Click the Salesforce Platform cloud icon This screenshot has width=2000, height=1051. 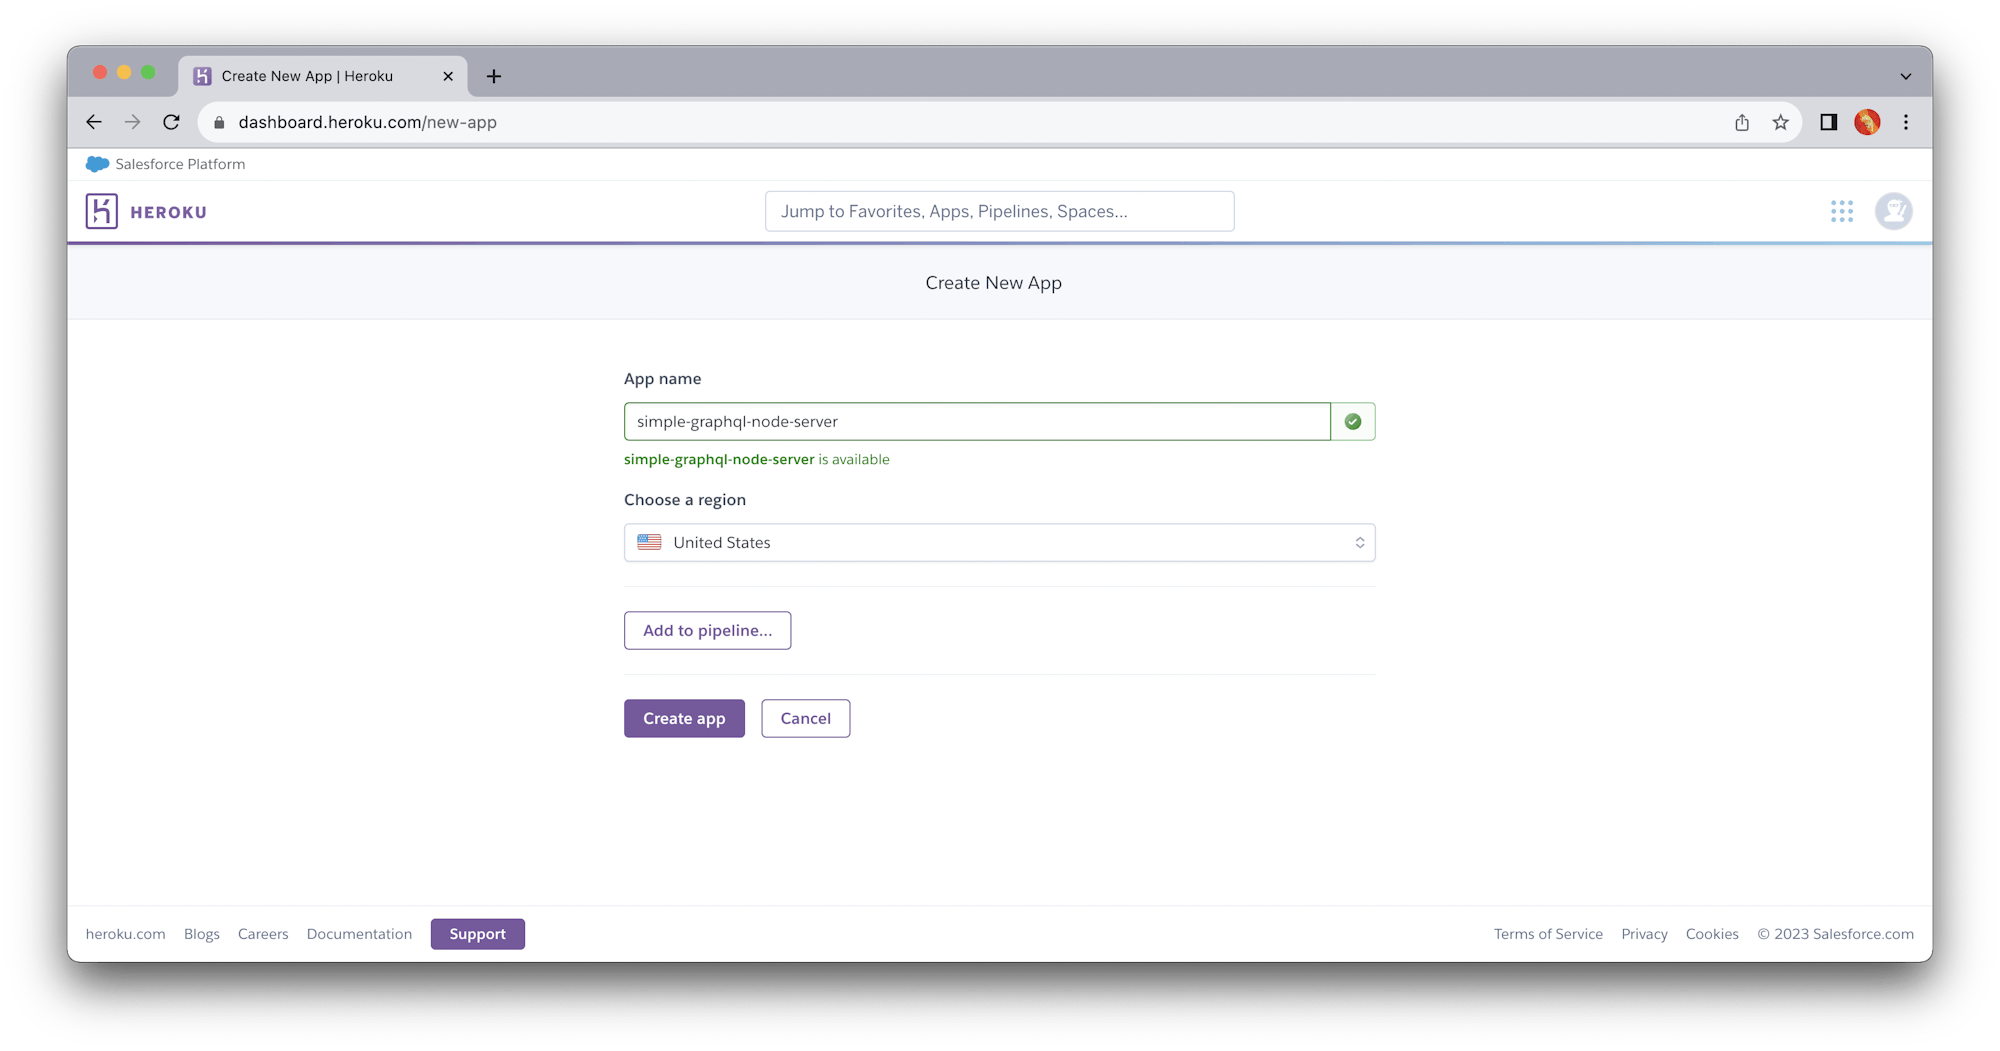click(96, 164)
